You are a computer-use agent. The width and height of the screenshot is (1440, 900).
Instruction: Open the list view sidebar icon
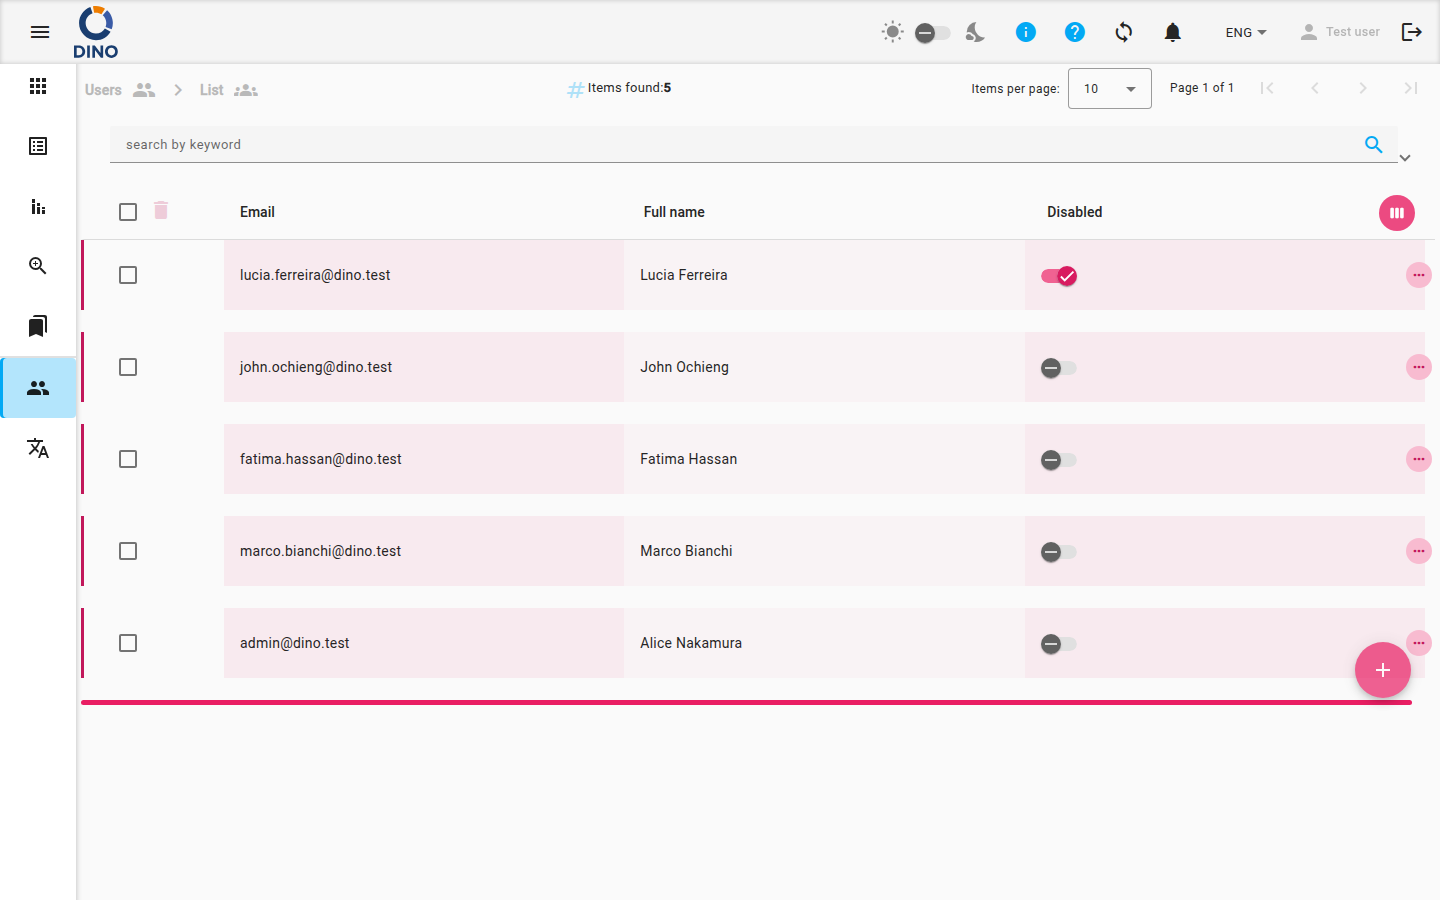point(38,146)
